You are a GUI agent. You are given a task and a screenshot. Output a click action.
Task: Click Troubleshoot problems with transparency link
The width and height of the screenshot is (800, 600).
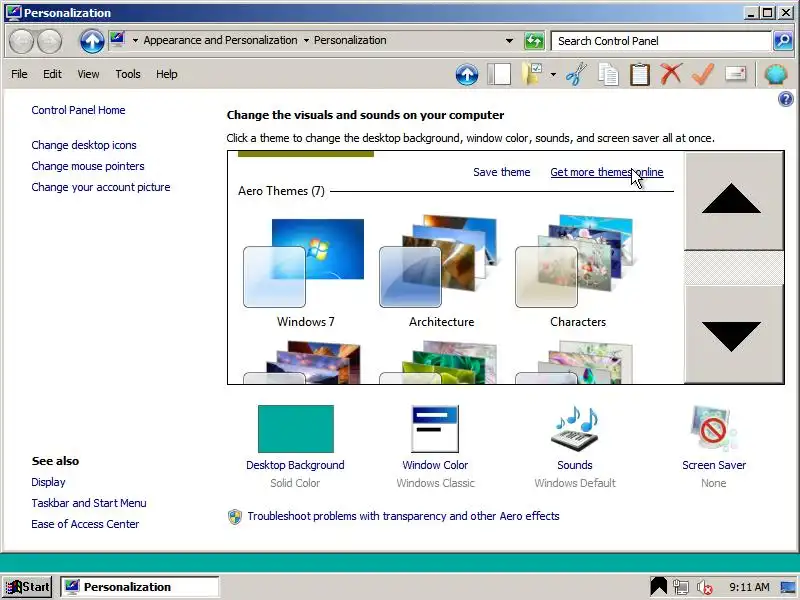click(403, 516)
